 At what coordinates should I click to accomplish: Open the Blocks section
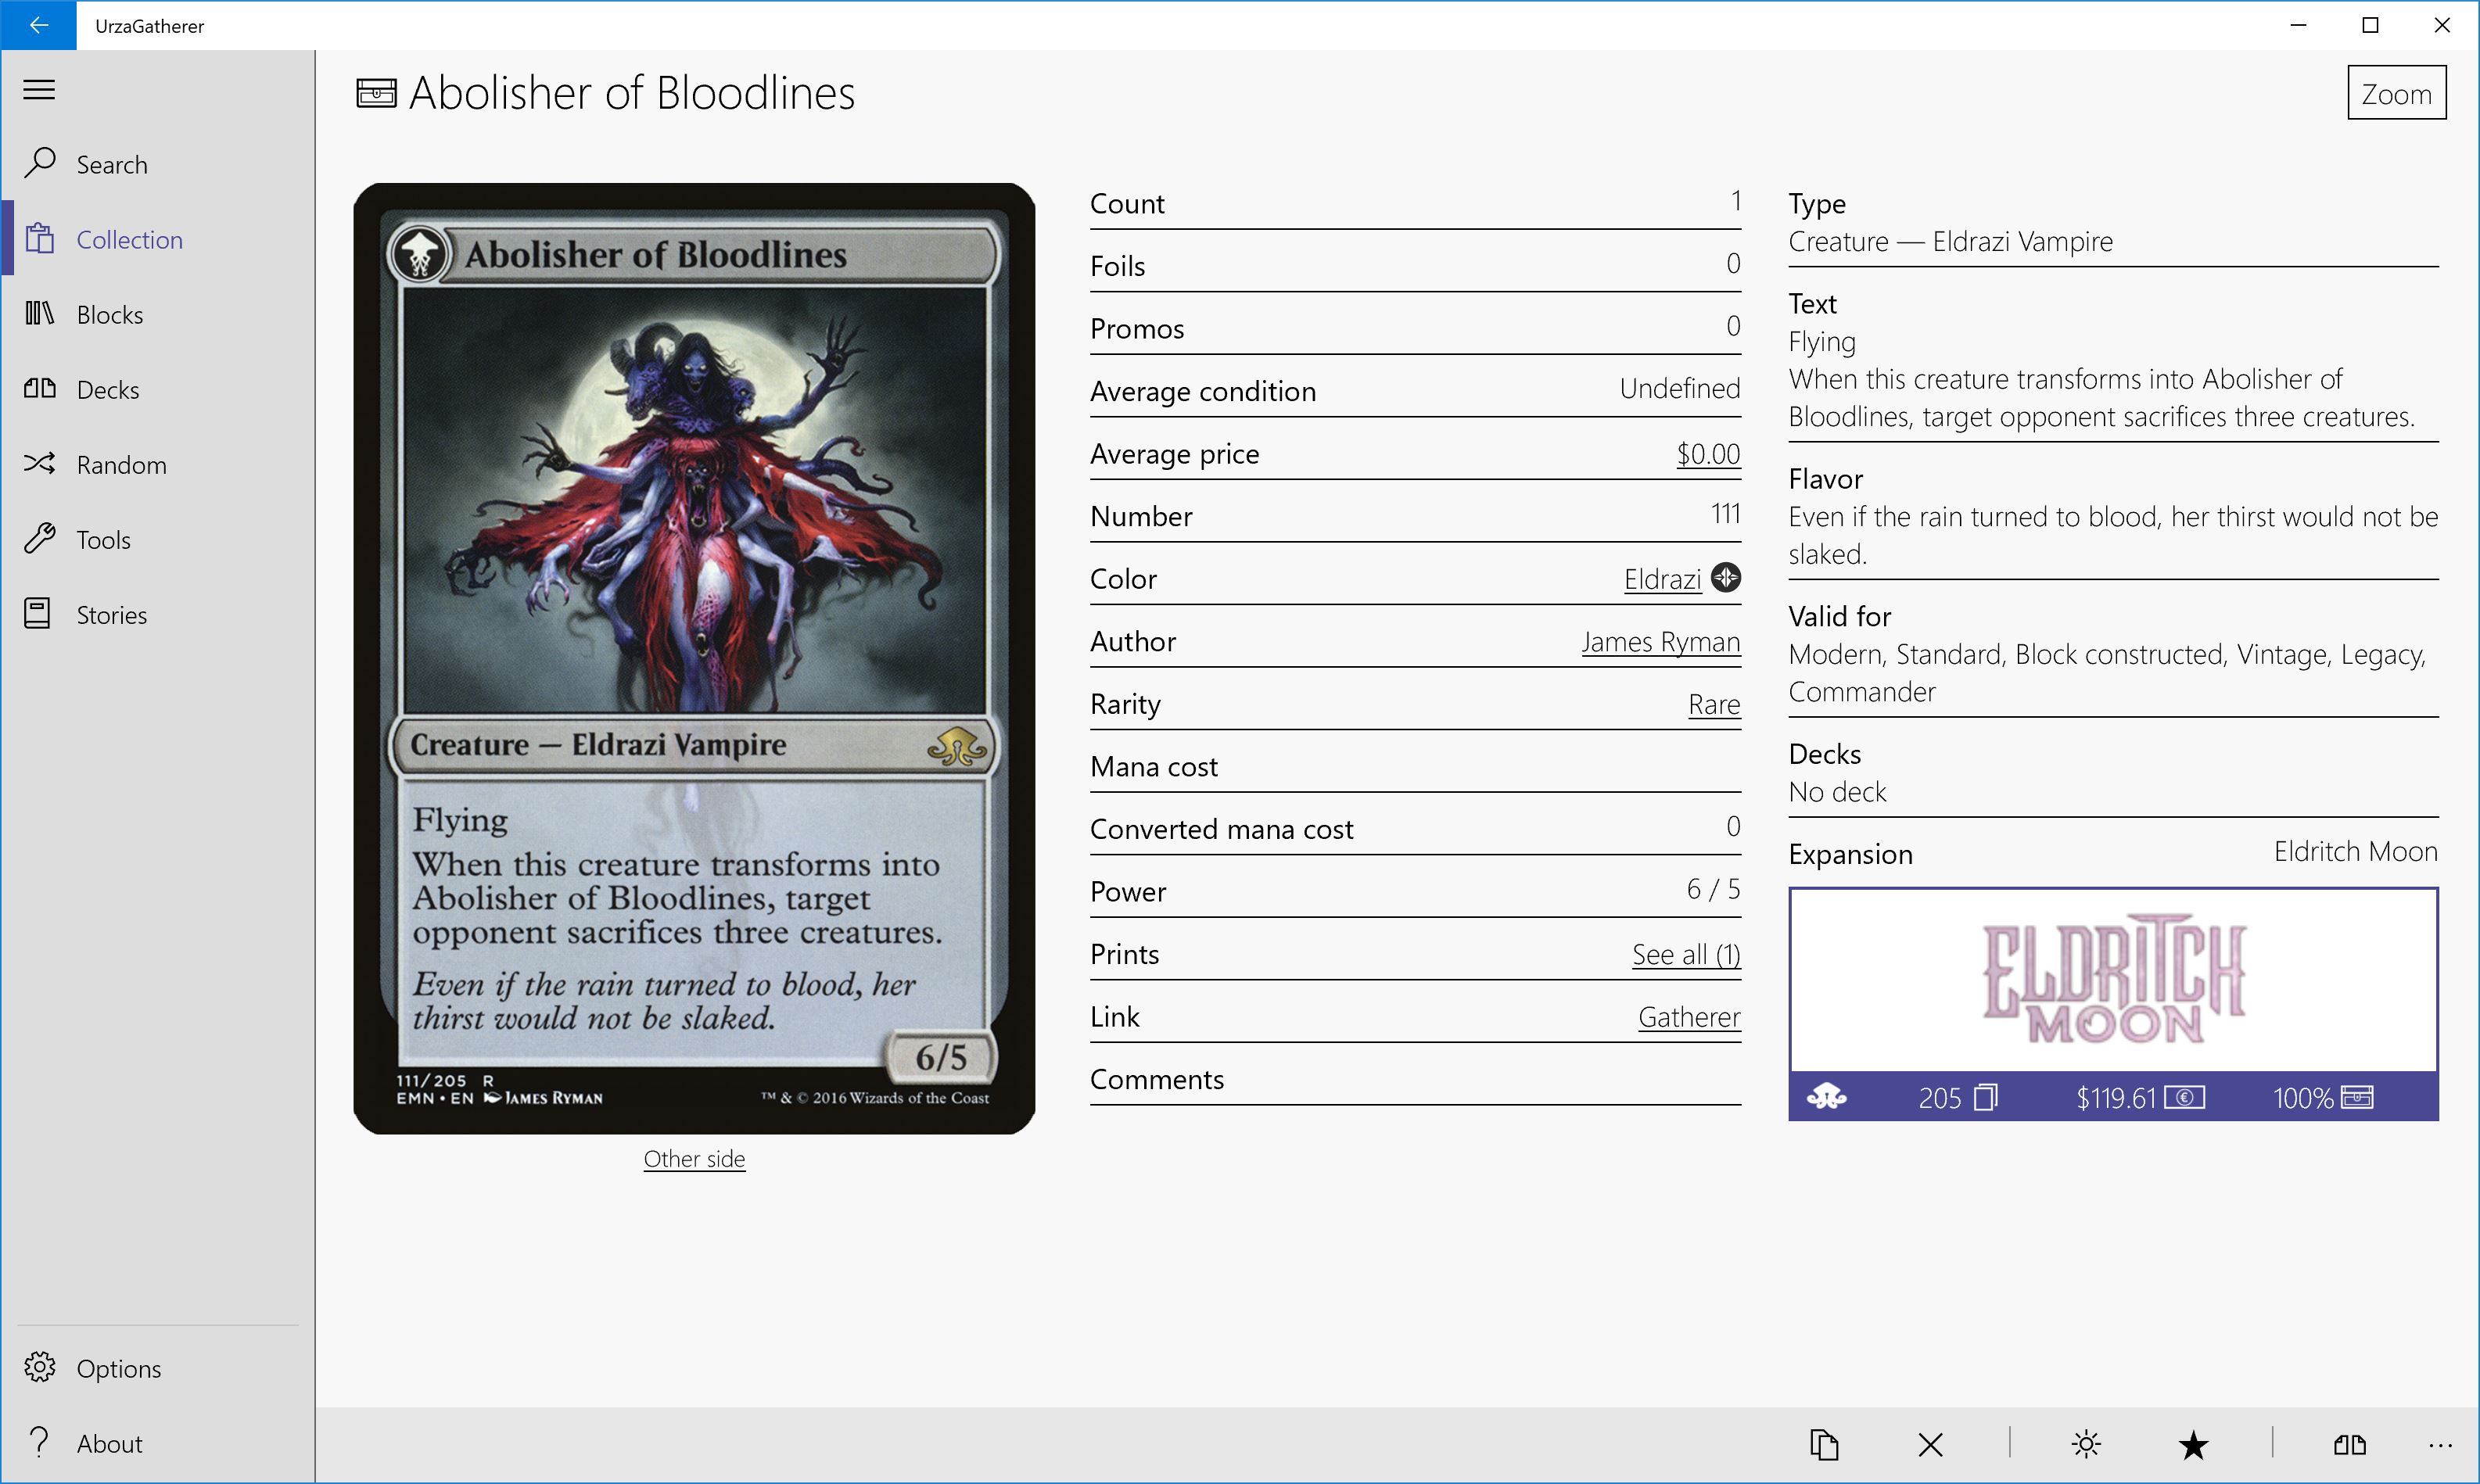point(158,314)
